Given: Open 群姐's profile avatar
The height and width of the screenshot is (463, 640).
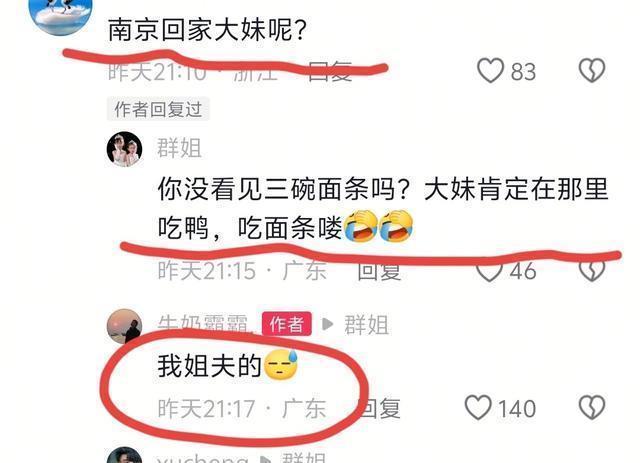Looking at the screenshot, I should [124, 149].
